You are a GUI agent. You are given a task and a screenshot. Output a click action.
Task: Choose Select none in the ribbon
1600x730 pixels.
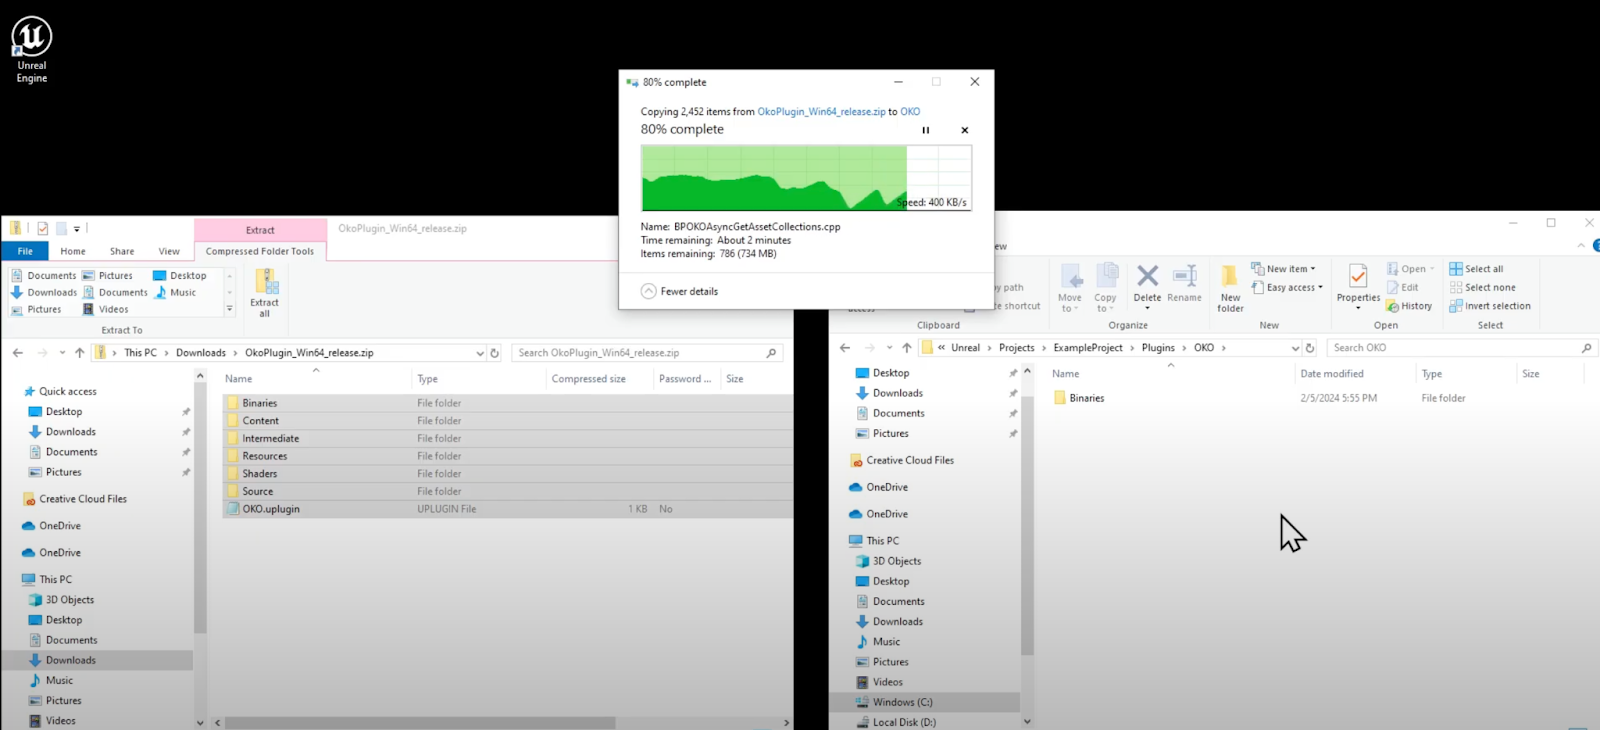pyautogui.click(x=1482, y=287)
